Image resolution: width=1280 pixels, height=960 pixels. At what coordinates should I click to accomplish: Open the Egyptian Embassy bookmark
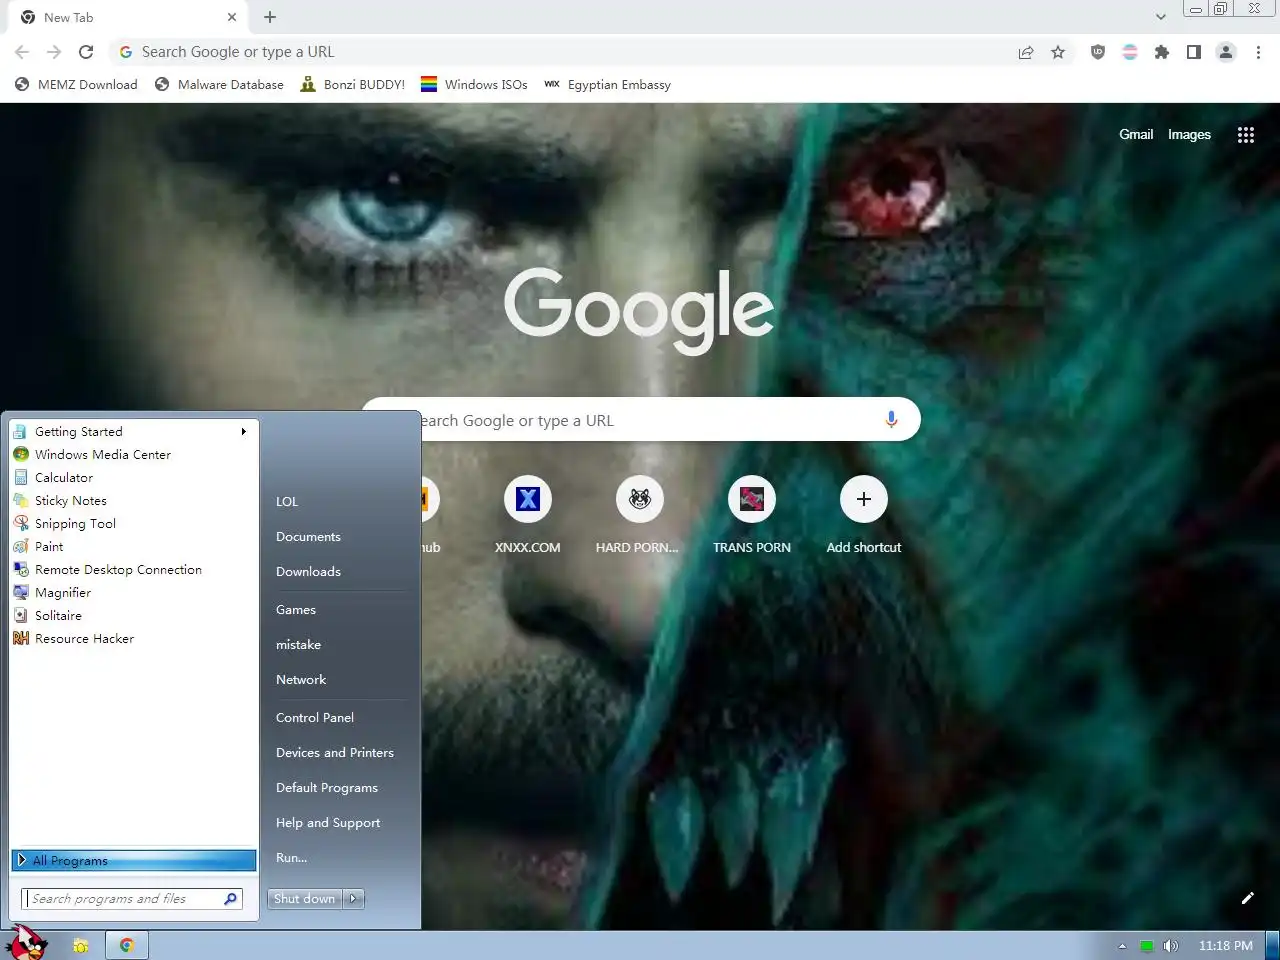(607, 85)
